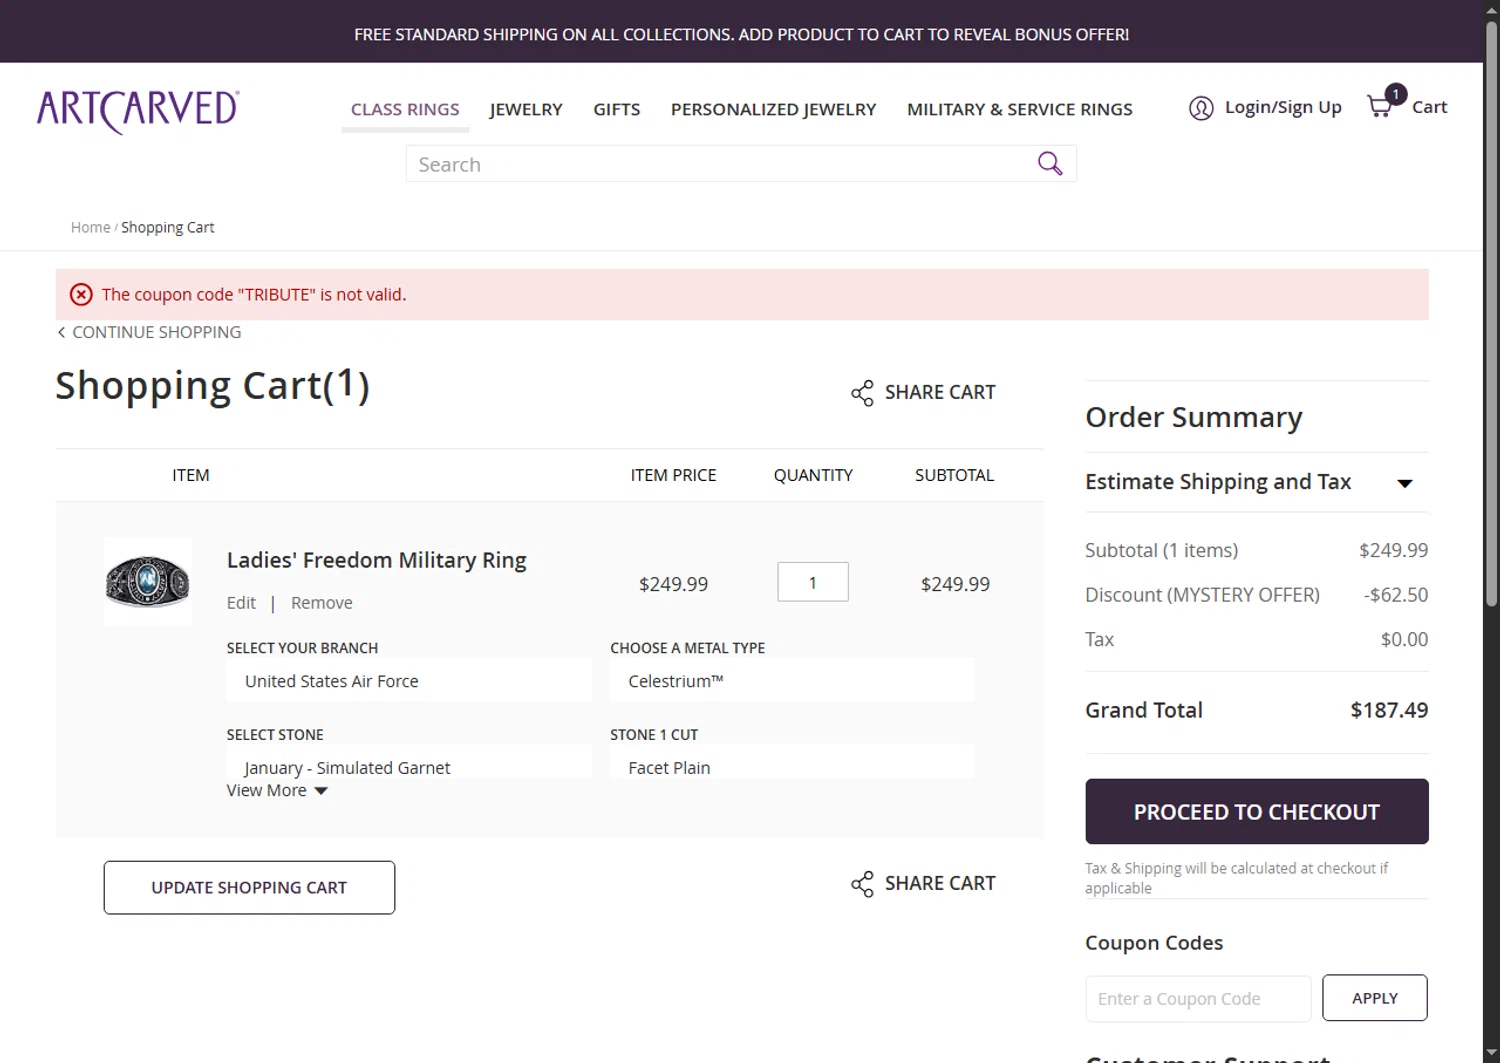
Task: Open the Personalized Jewelry menu
Action: 773,109
